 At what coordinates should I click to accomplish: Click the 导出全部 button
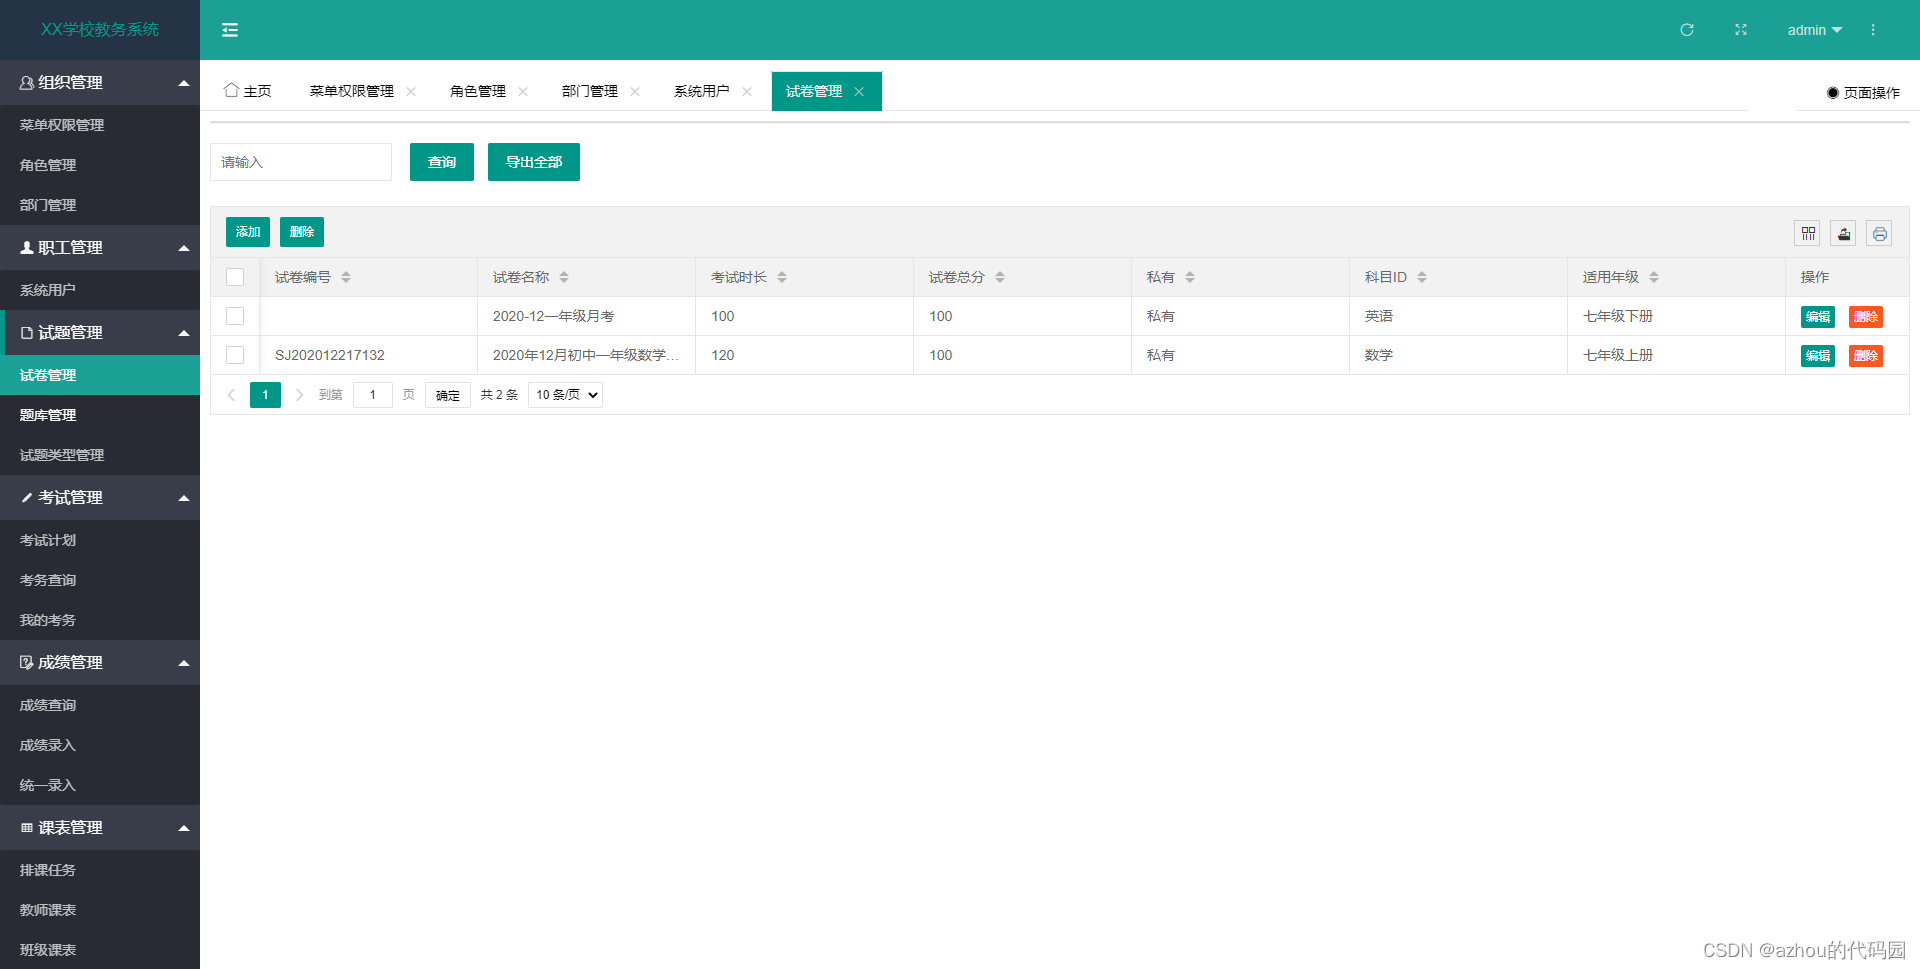coord(534,162)
